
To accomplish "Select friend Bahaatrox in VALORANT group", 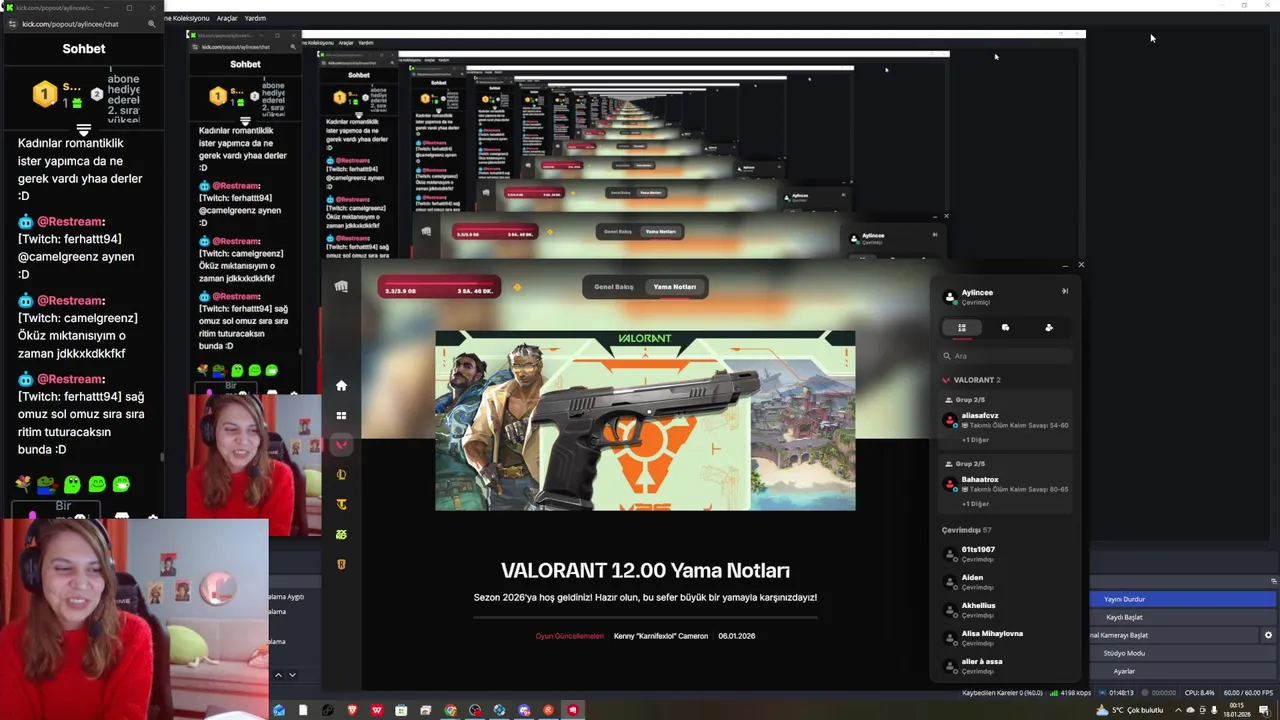I will [1005, 484].
